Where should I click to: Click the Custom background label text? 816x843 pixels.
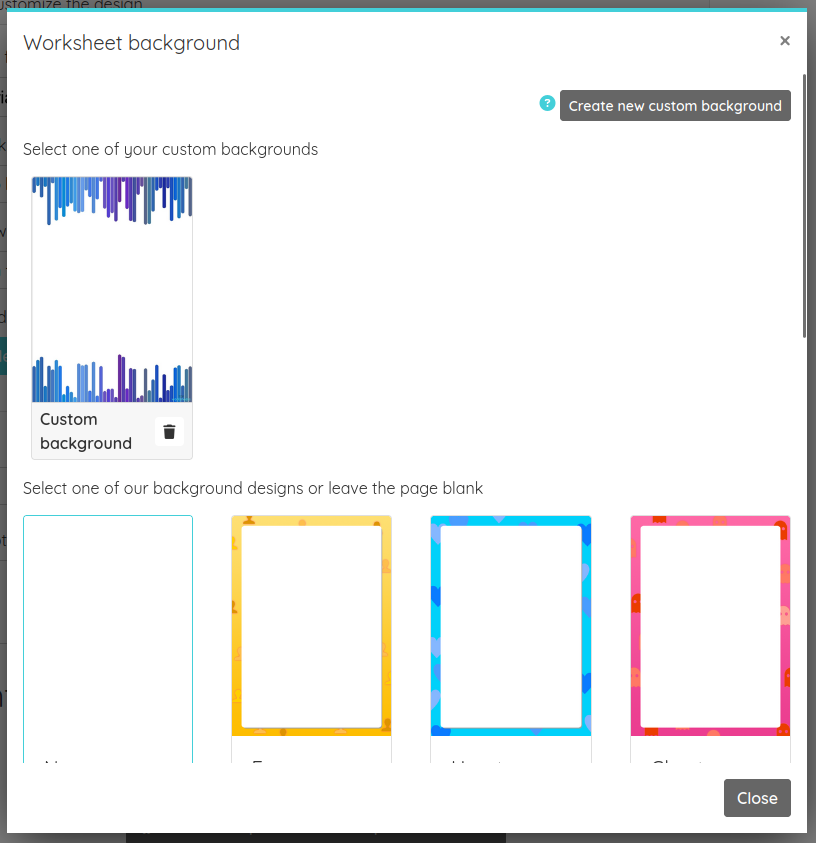86,430
